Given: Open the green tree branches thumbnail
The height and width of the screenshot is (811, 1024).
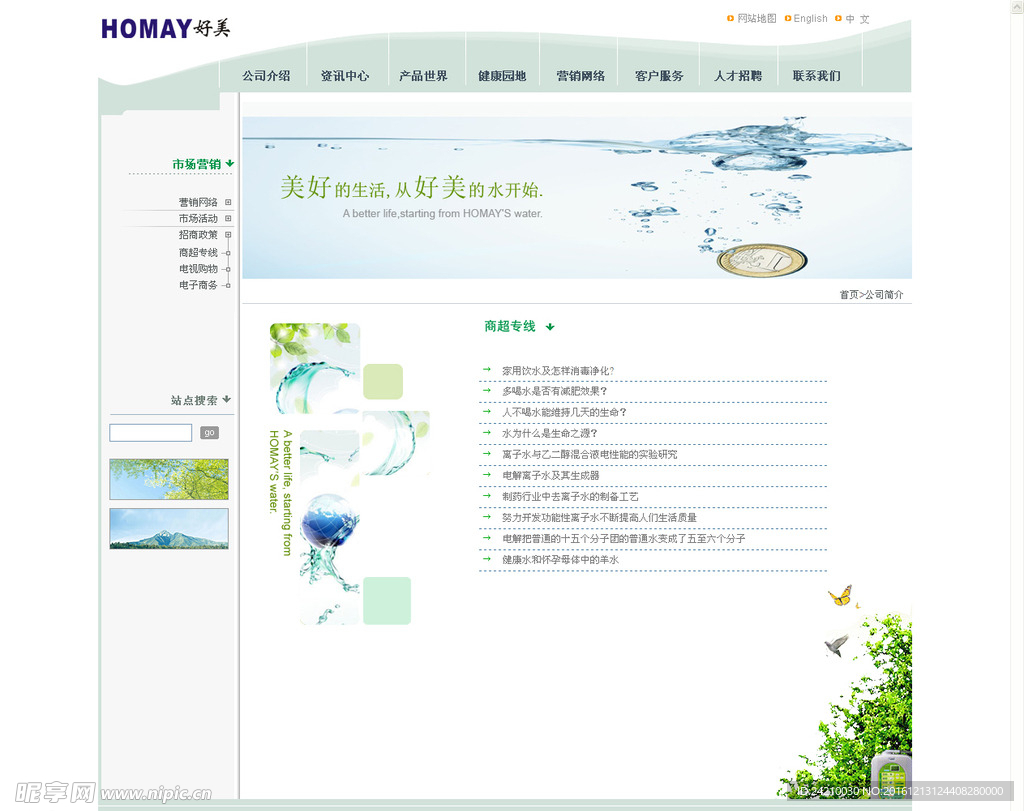Looking at the screenshot, I should click(169, 479).
